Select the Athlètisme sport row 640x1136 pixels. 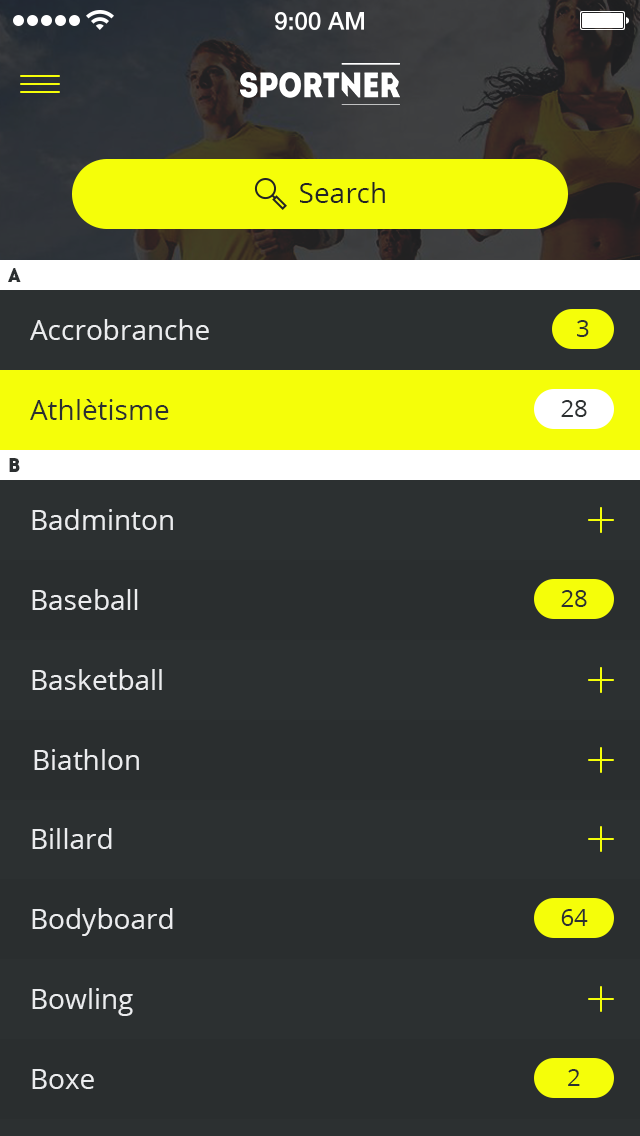click(x=250, y=410)
